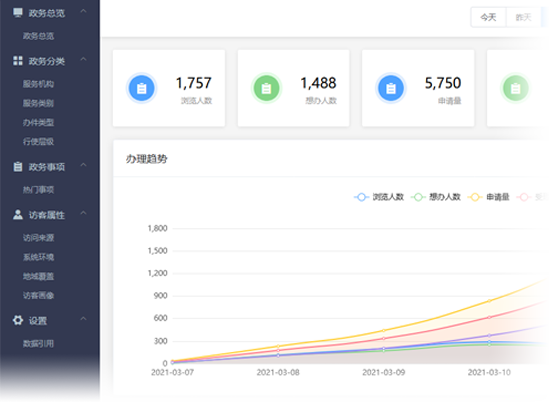The height and width of the screenshot is (402, 550).
Task: Click the 2021-03-08 x-axis label
Action: tap(278, 372)
